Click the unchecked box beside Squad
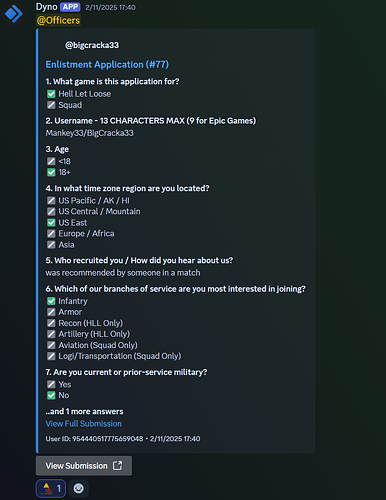 51,105
